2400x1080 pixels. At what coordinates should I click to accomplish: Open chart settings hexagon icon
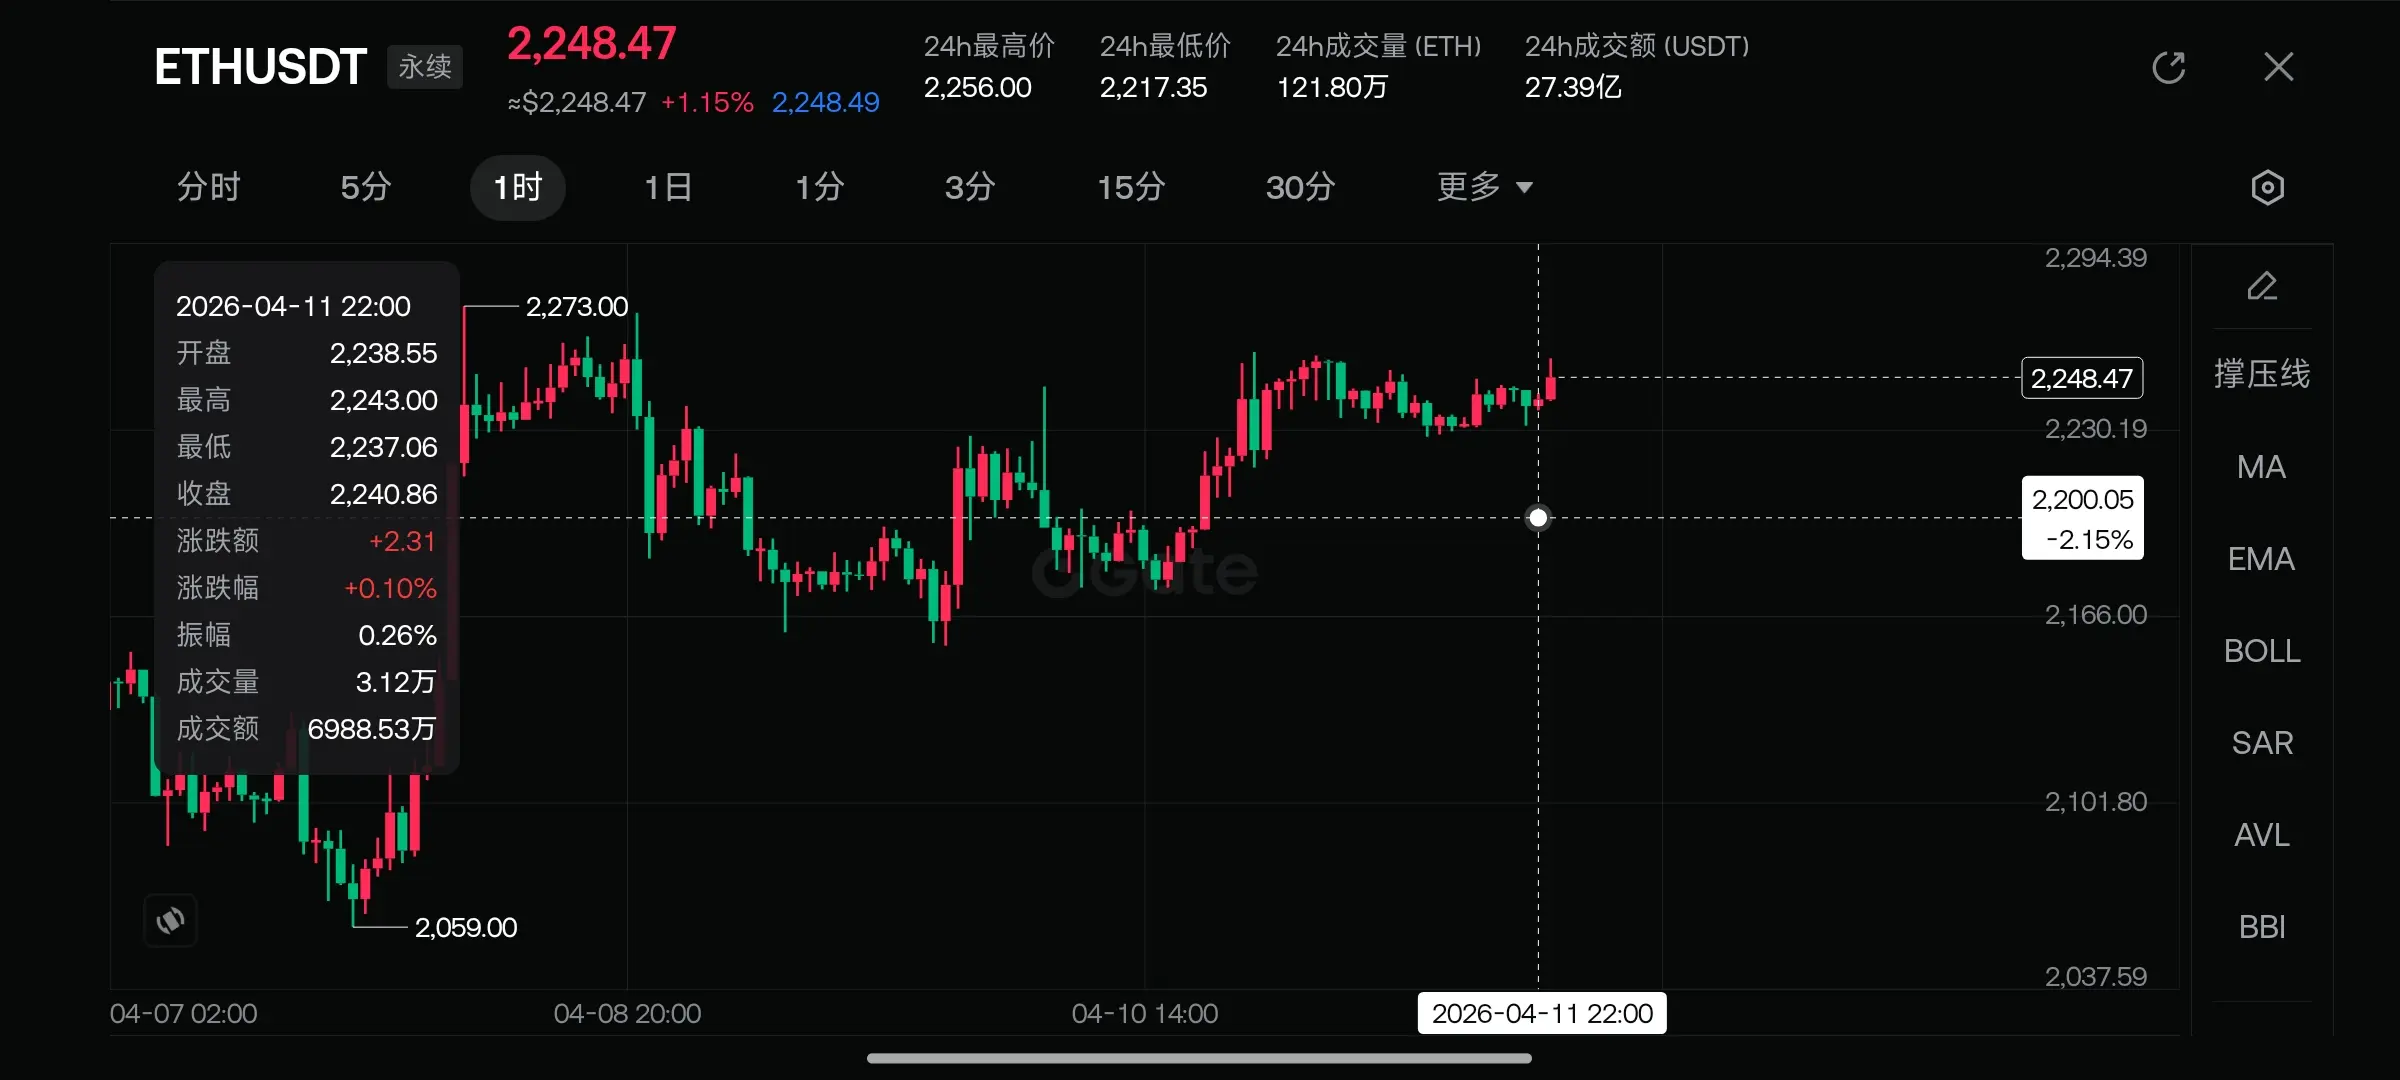pos(2267,188)
